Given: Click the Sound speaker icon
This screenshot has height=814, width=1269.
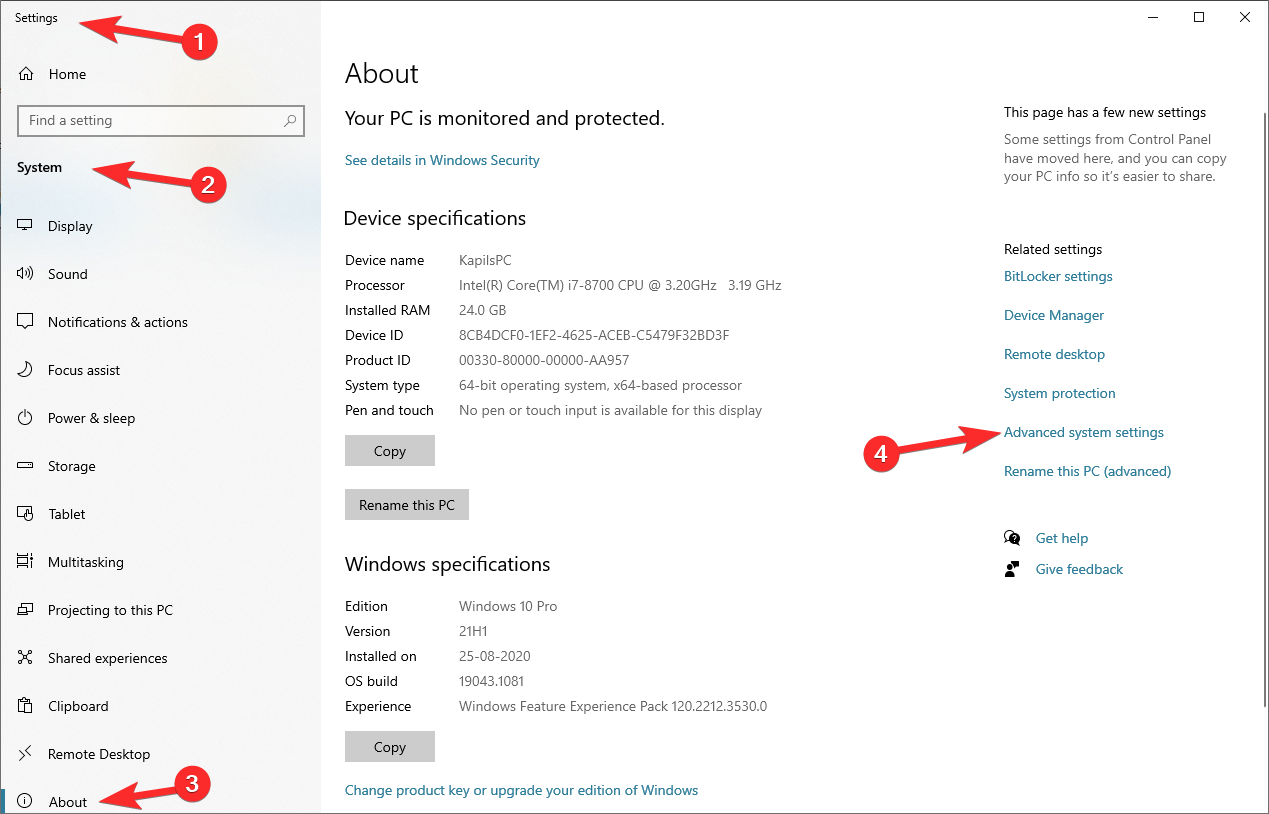Looking at the screenshot, I should [26, 274].
